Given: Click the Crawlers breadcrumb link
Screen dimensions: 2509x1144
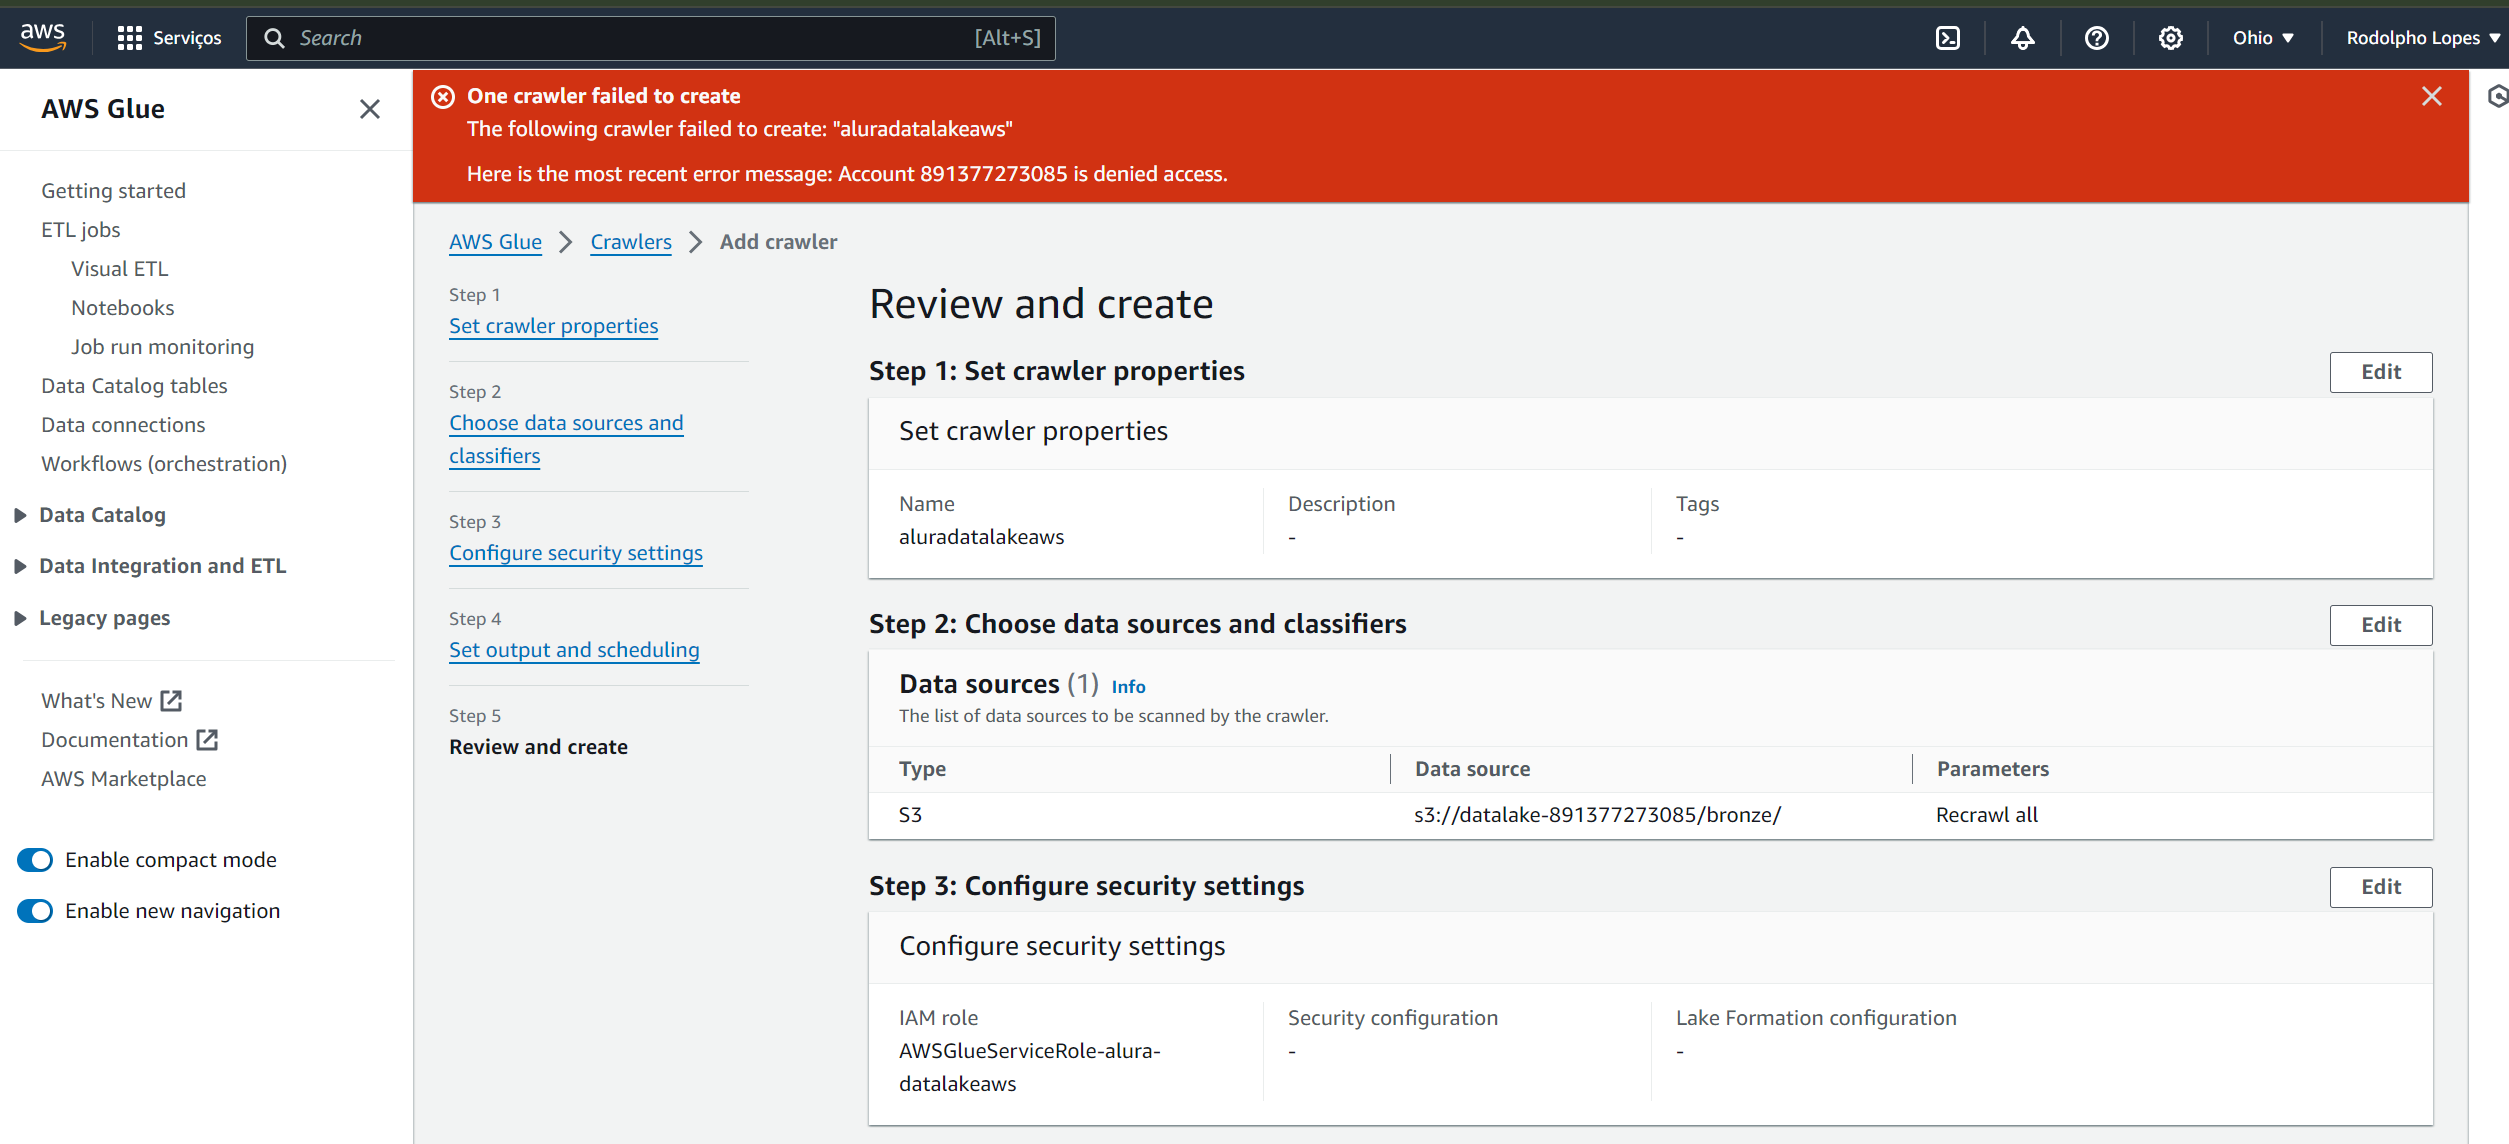Looking at the screenshot, I should tap(631, 242).
